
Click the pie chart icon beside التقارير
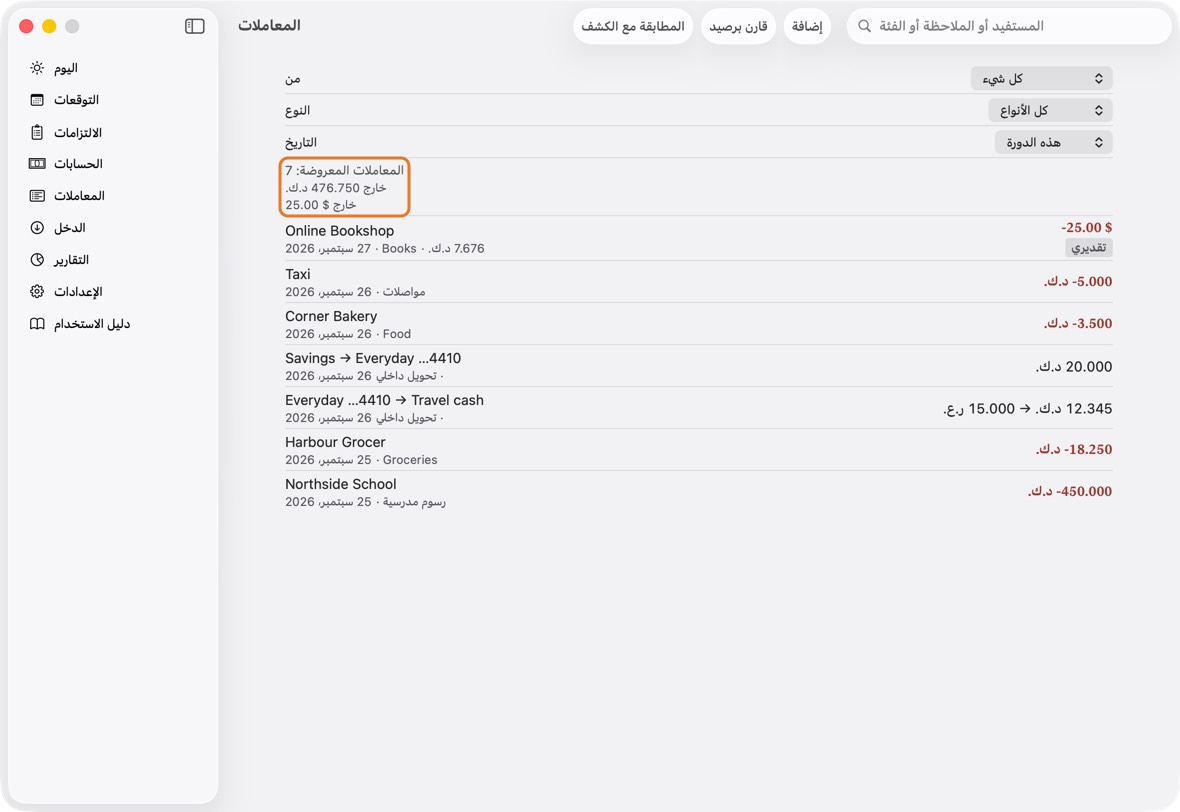point(37,260)
